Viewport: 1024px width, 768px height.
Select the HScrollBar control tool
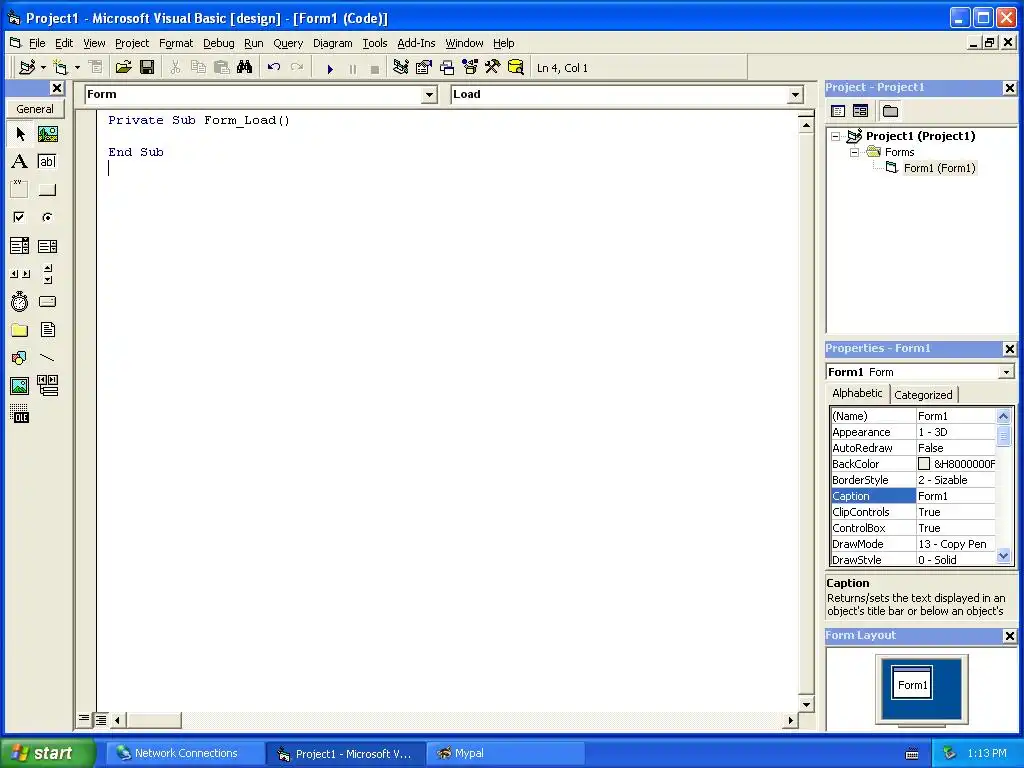pyautogui.click(x=20, y=274)
